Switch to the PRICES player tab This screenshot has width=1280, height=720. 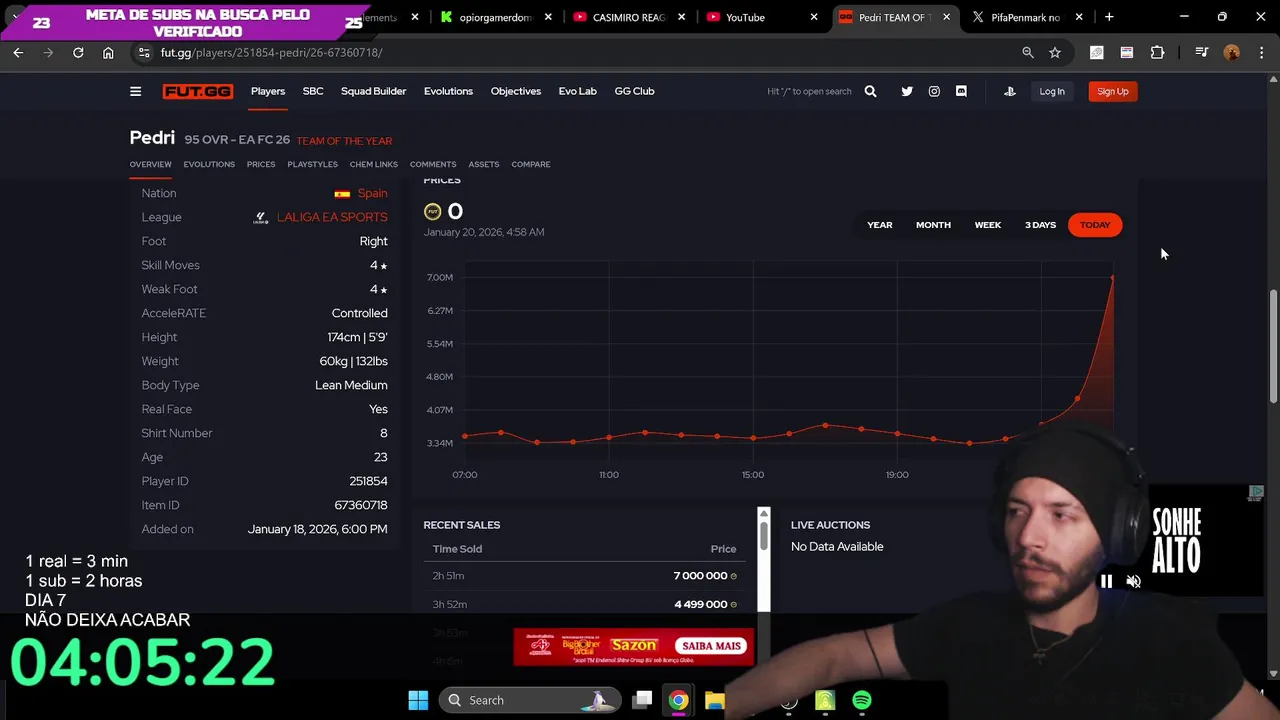261,164
